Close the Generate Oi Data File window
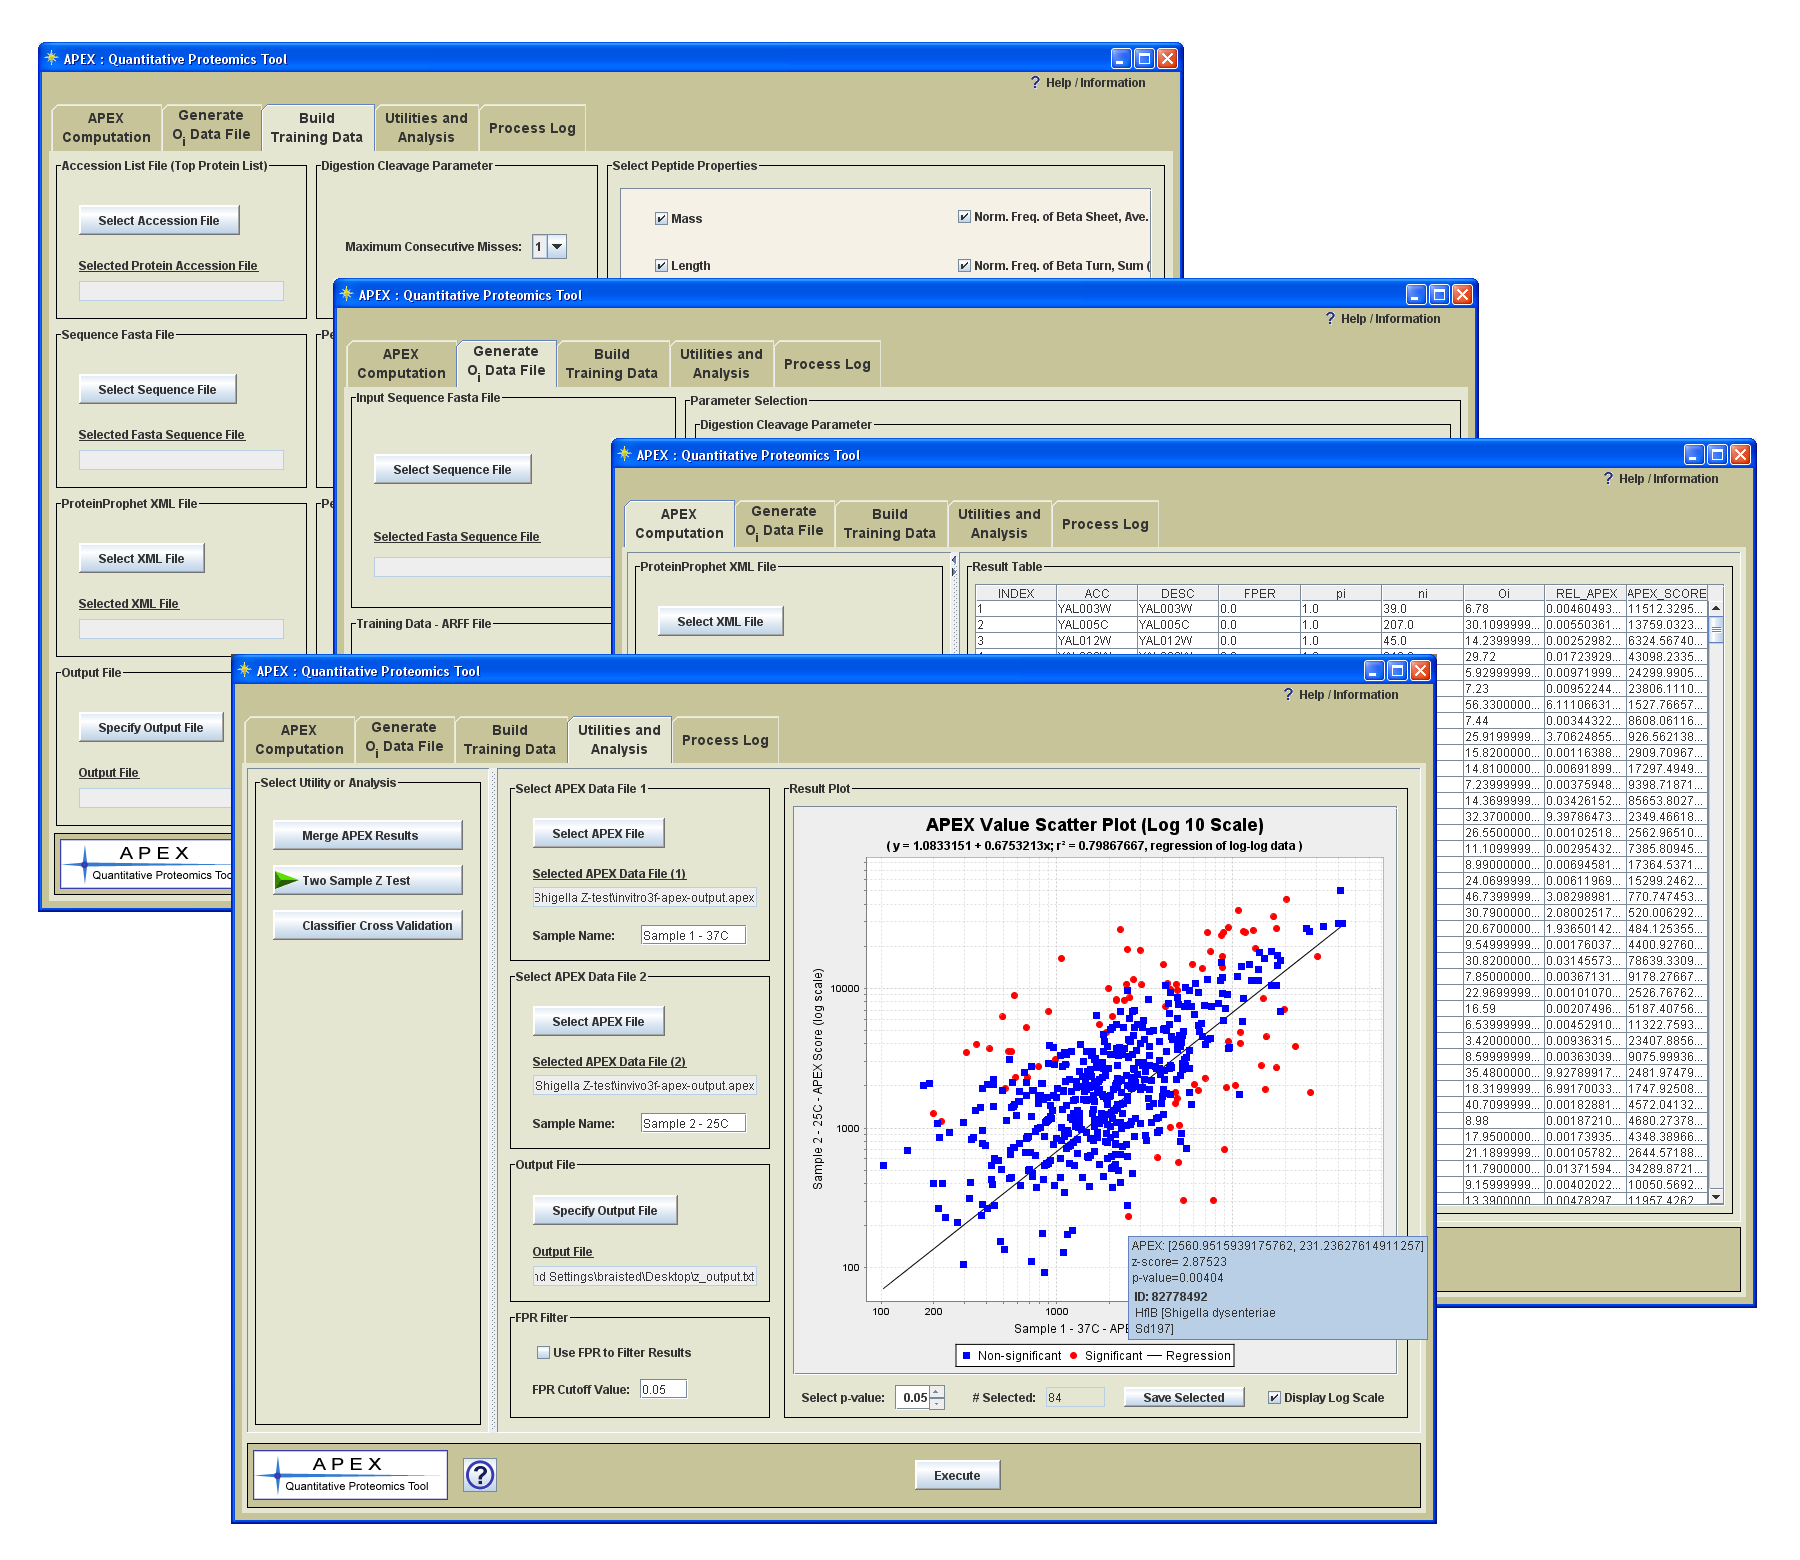Image resolution: width=1800 pixels, height=1560 pixels. 1462,295
